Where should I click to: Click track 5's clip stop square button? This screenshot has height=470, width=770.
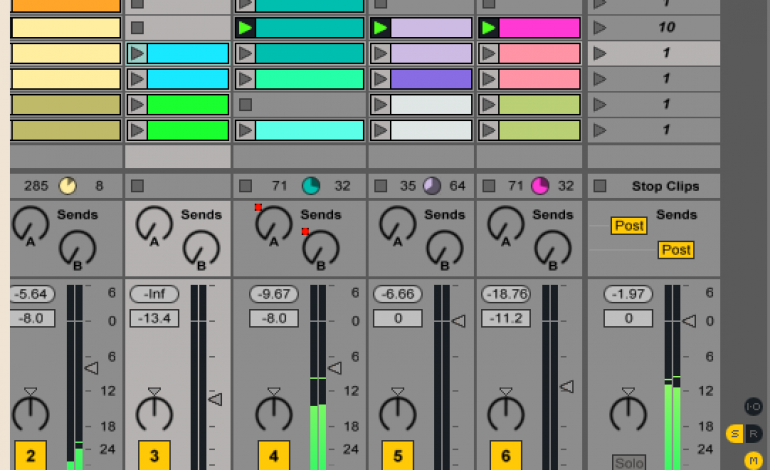pyautogui.click(x=380, y=186)
